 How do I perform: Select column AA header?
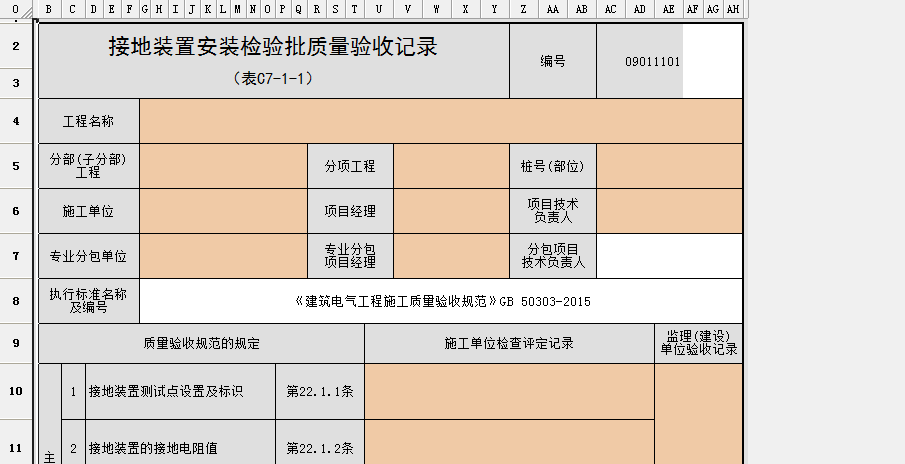tap(553, 9)
